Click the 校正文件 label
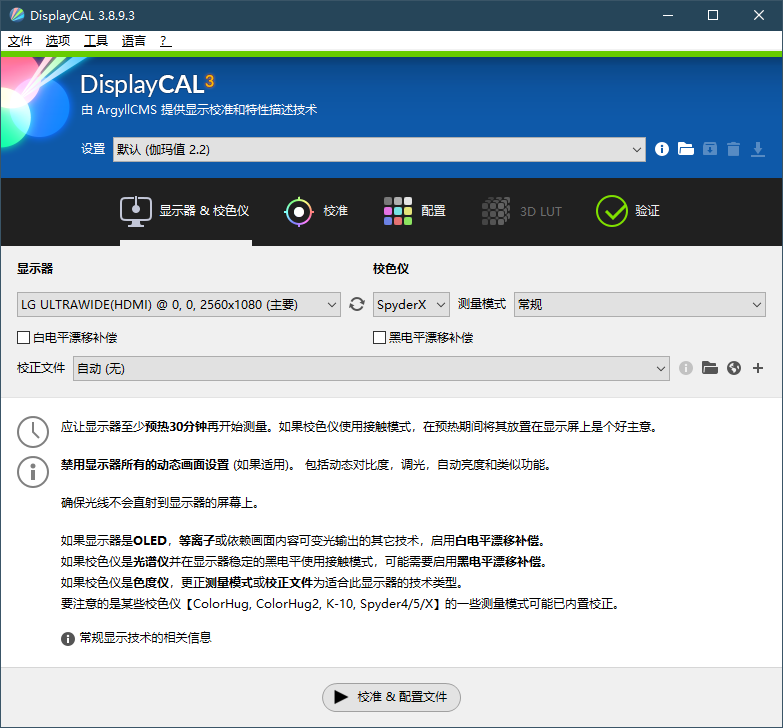Image resolution: width=783 pixels, height=728 pixels. click(x=41, y=368)
